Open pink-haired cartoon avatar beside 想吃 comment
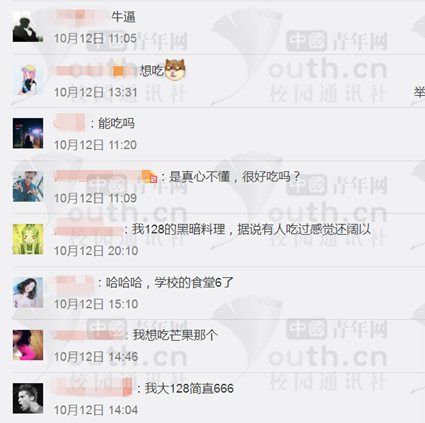The width and height of the screenshot is (425, 423). coord(28,80)
